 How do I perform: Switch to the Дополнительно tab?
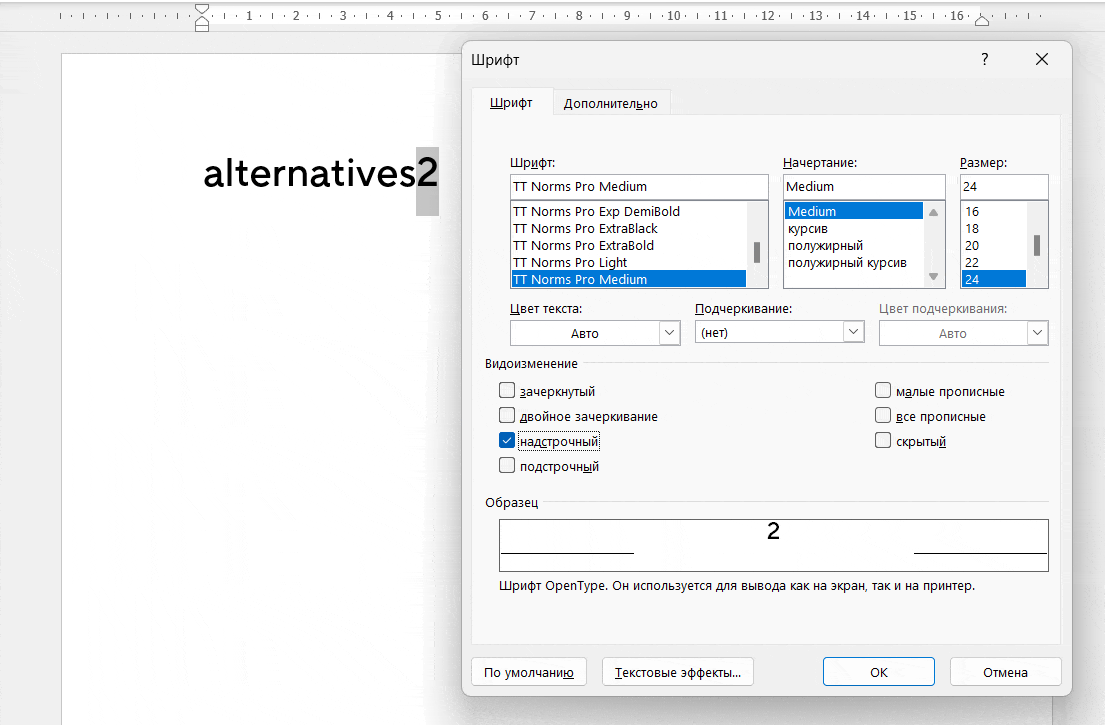click(610, 103)
